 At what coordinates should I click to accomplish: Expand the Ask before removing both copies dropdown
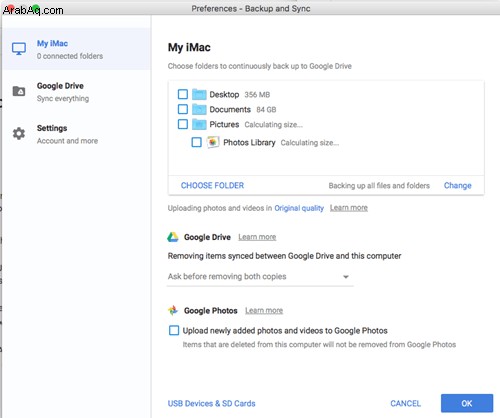(260, 277)
